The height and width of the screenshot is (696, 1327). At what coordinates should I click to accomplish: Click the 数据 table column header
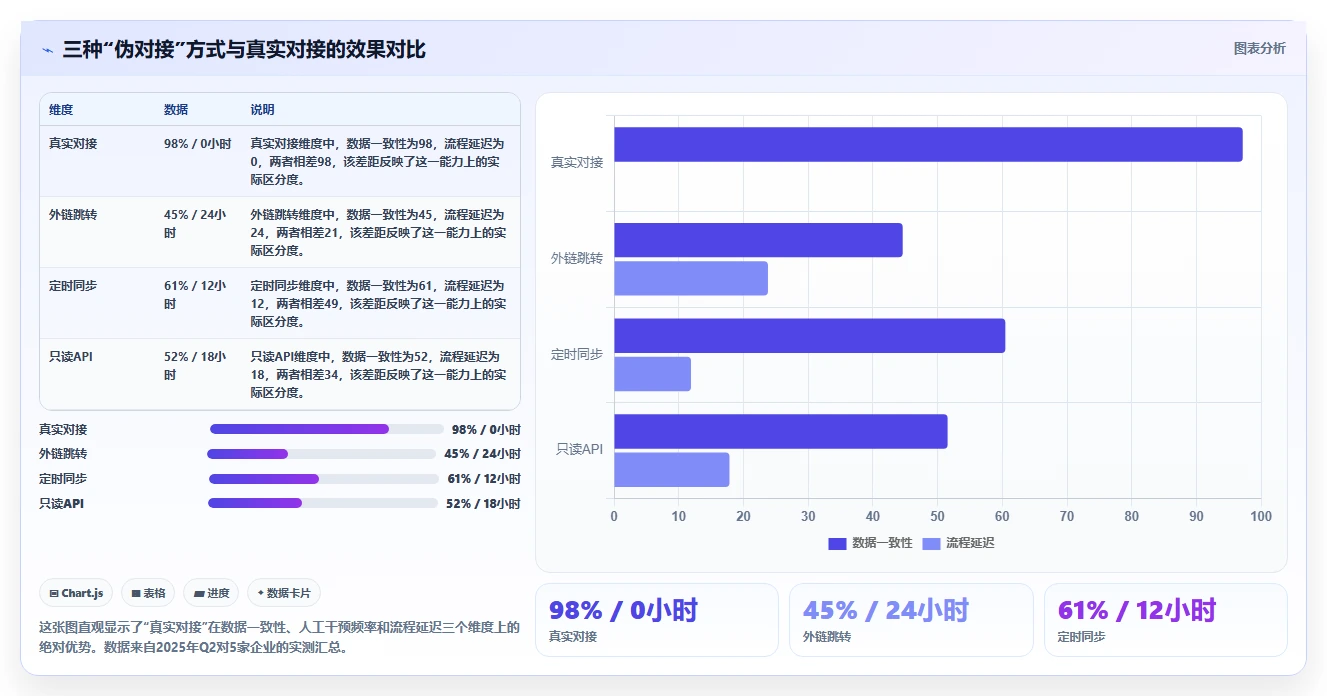point(176,110)
